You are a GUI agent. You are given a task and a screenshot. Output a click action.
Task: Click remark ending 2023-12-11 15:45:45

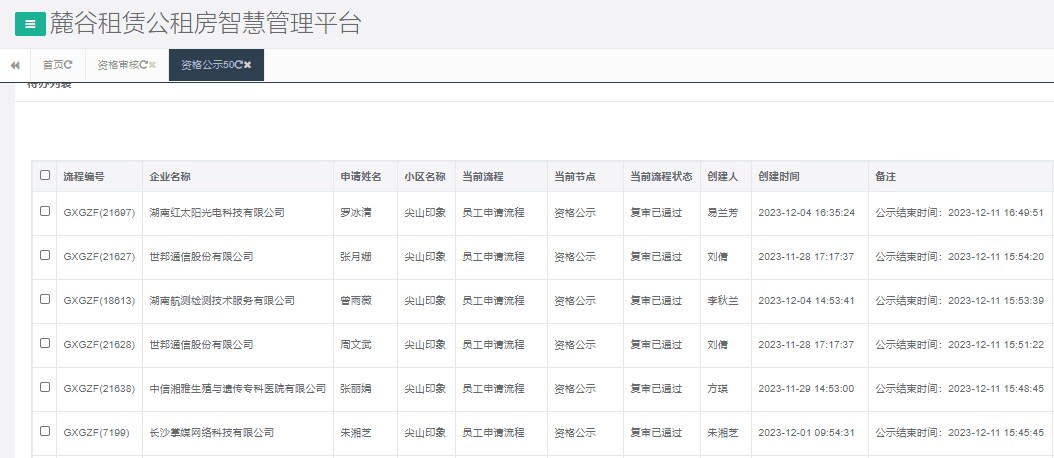[960, 432]
